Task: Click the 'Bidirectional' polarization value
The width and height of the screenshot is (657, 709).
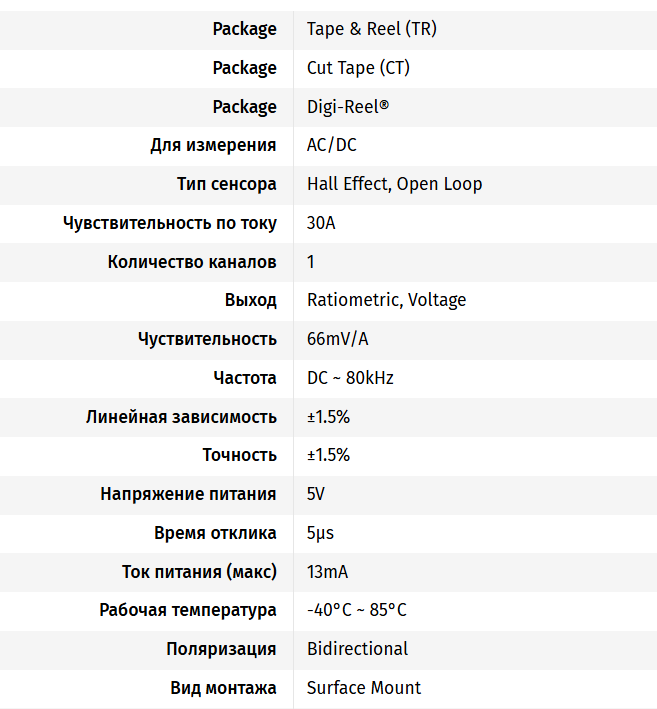Action: [x=357, y=649]
